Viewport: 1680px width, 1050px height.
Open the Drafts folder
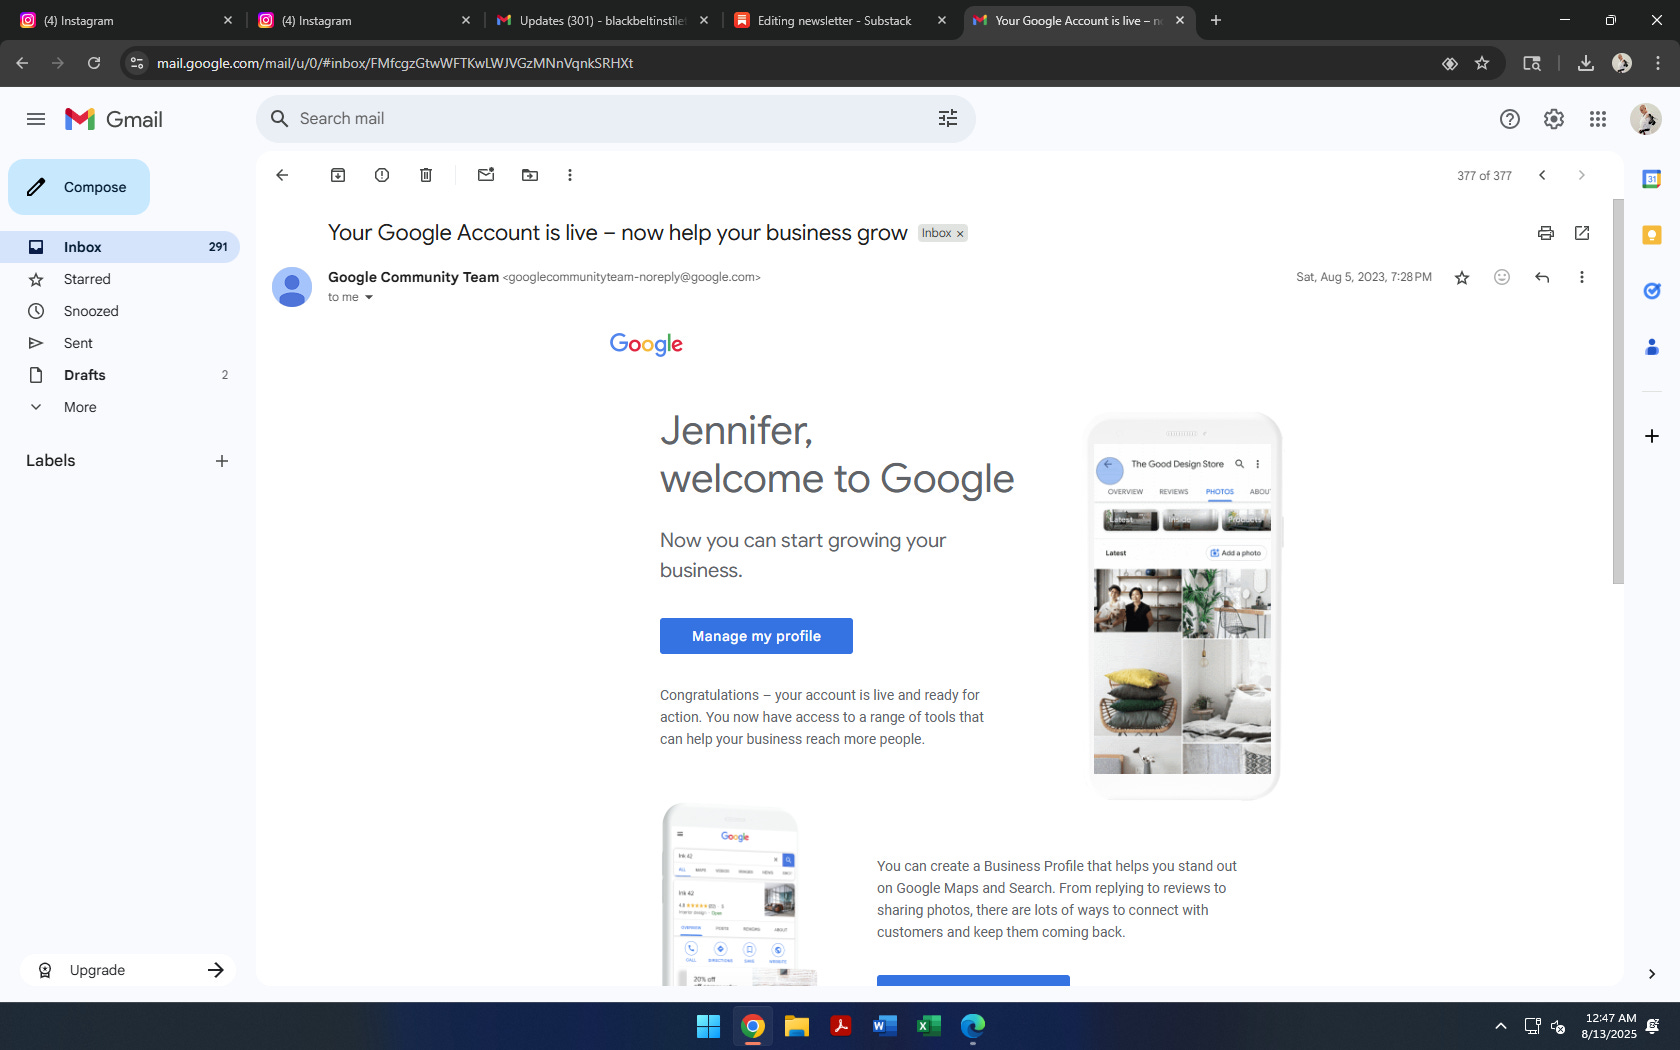point(120,375)
